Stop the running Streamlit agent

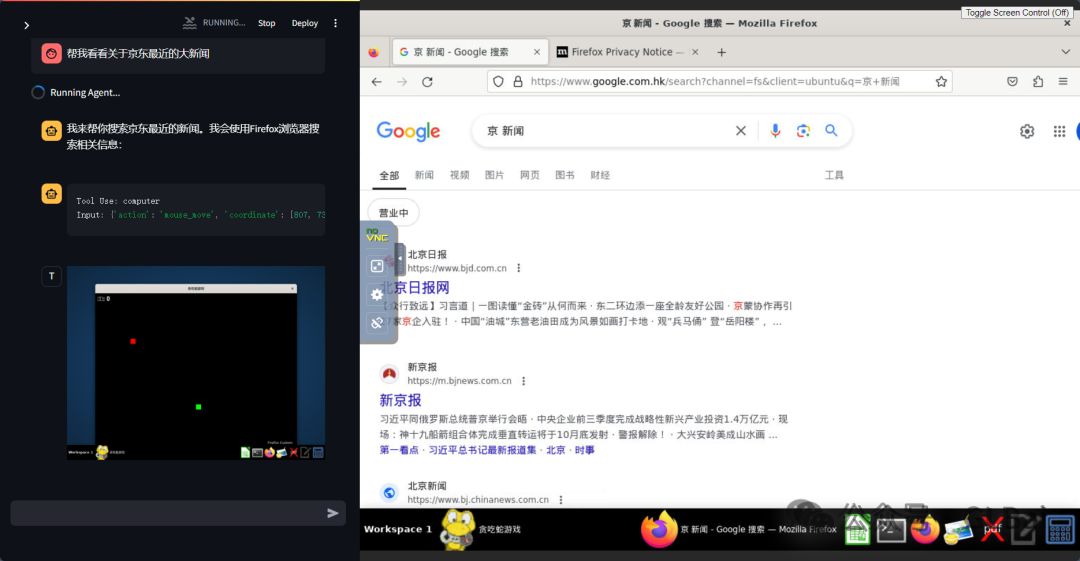pos(267,23)
